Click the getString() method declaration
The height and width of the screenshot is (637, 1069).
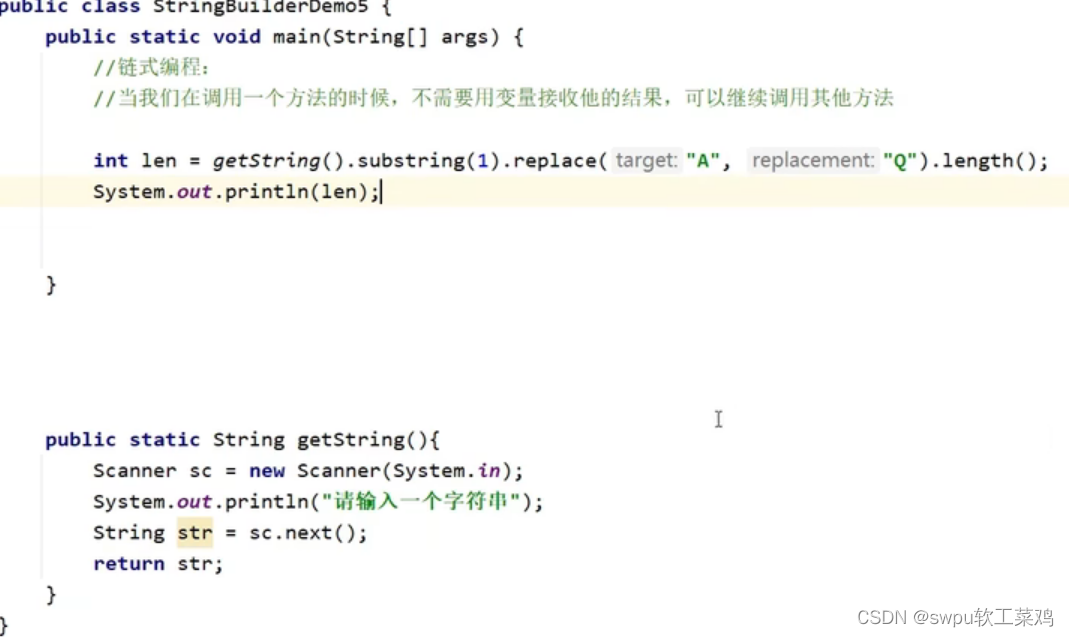(x=243, y=440)
